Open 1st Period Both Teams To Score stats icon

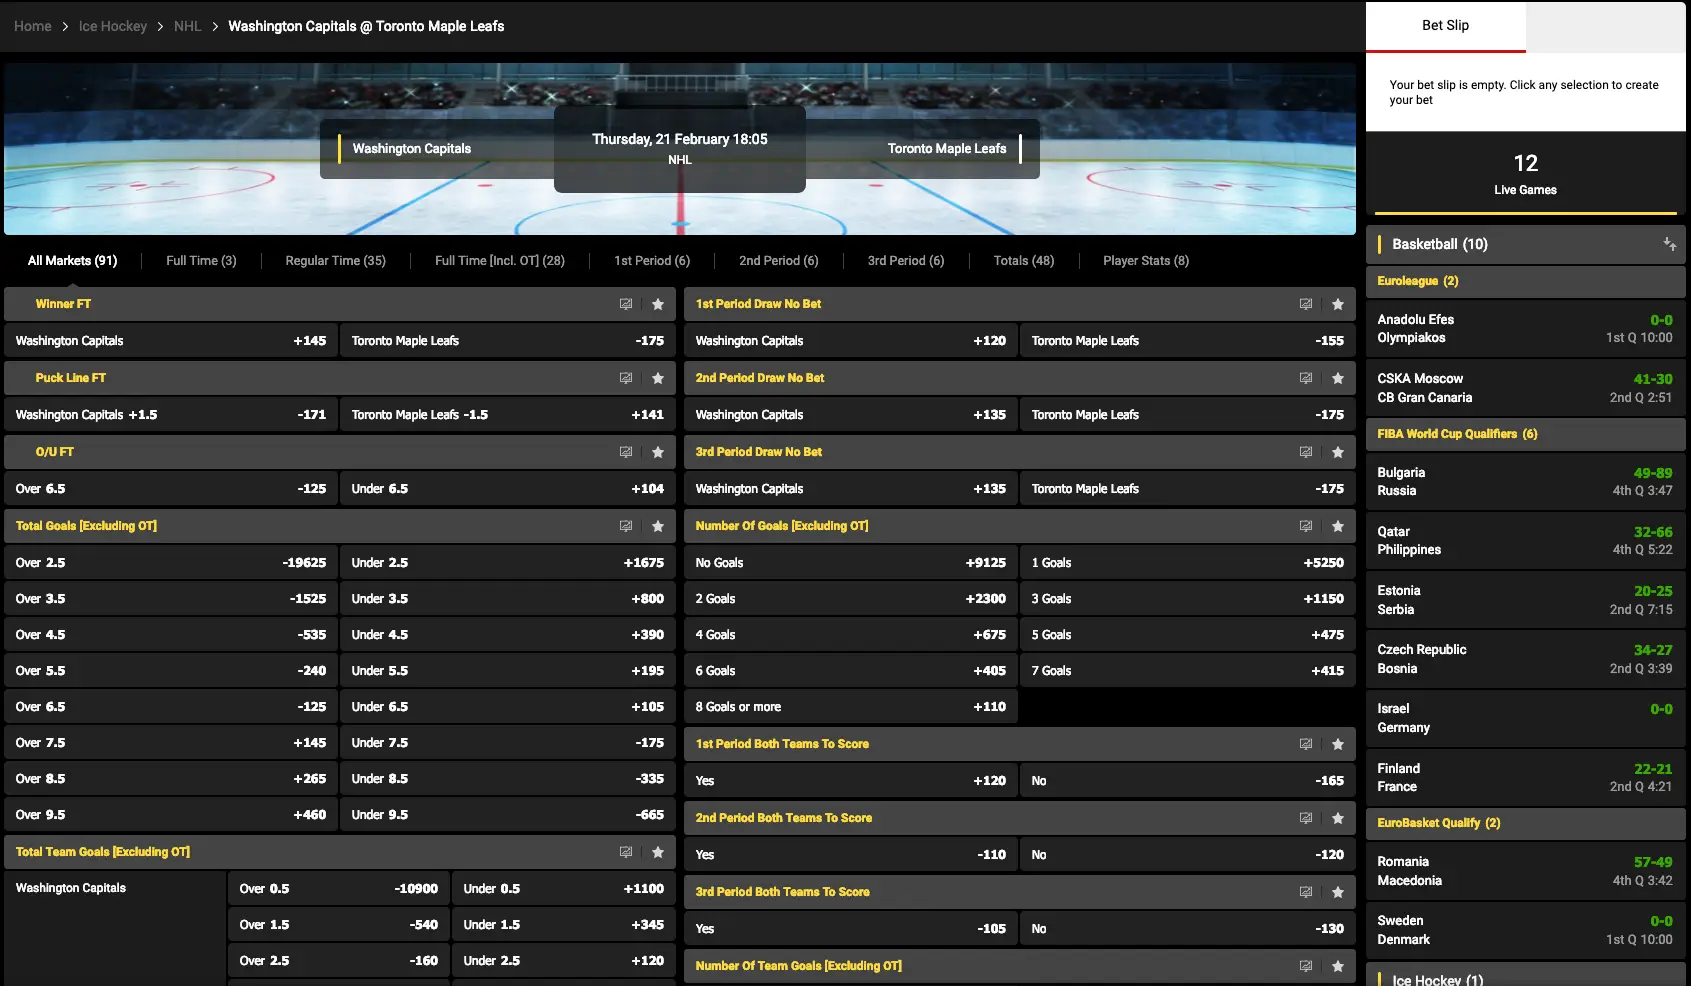1305,744
